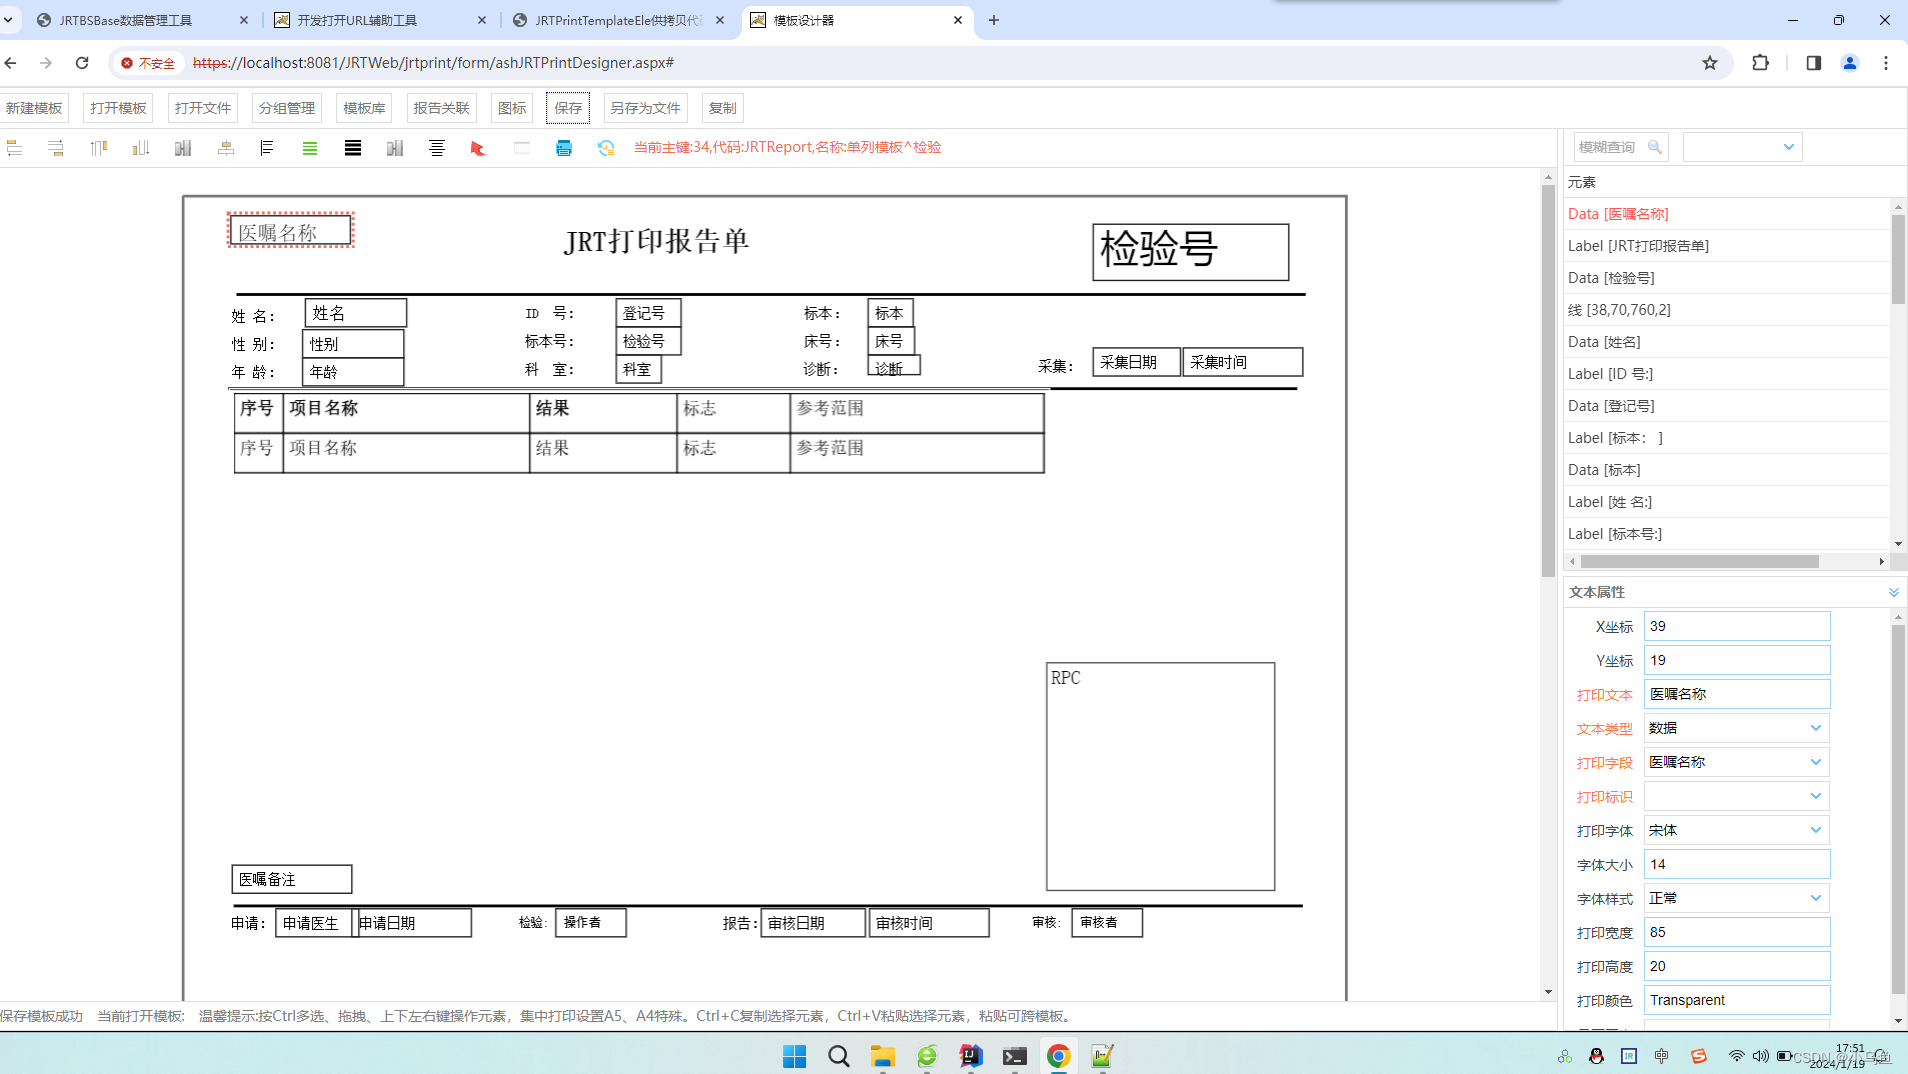This screenshot has height=1074, width=1908.
Task: Switch to JRTBSBase数据管理工具 tab
Action: pos(140,20)
